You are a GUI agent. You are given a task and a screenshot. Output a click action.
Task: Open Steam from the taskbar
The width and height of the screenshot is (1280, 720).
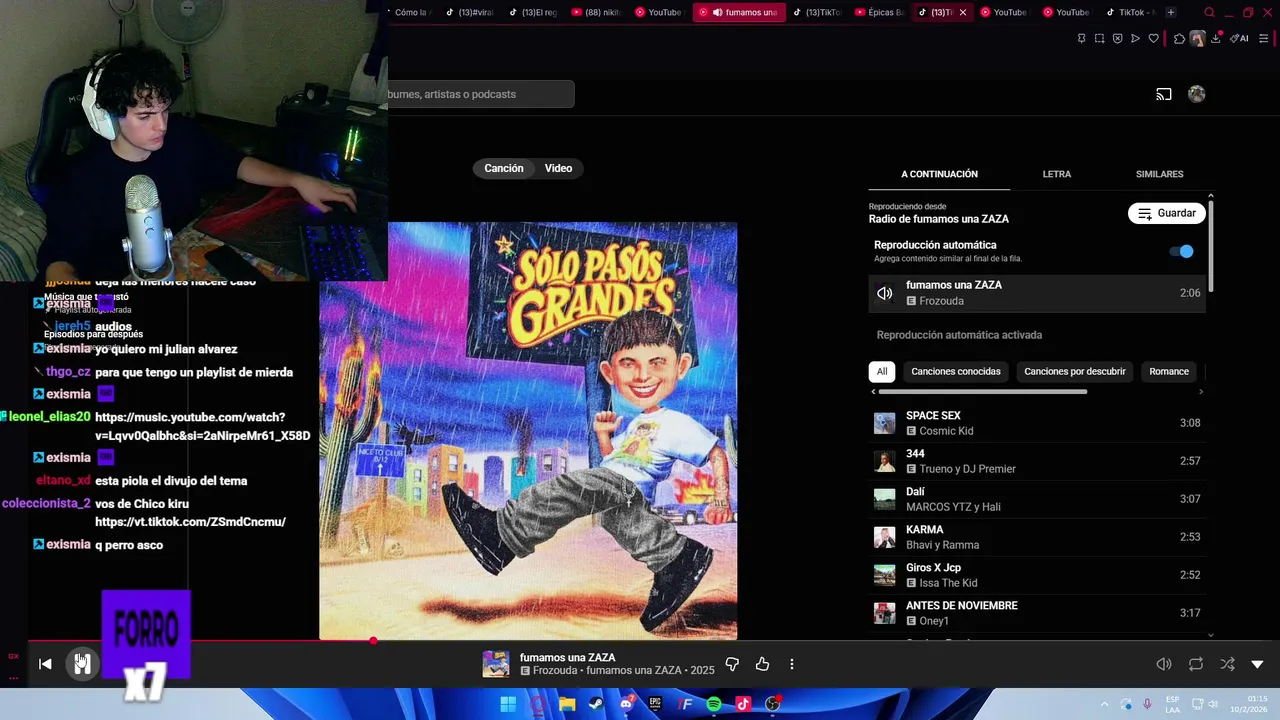(x=596, y=704)
